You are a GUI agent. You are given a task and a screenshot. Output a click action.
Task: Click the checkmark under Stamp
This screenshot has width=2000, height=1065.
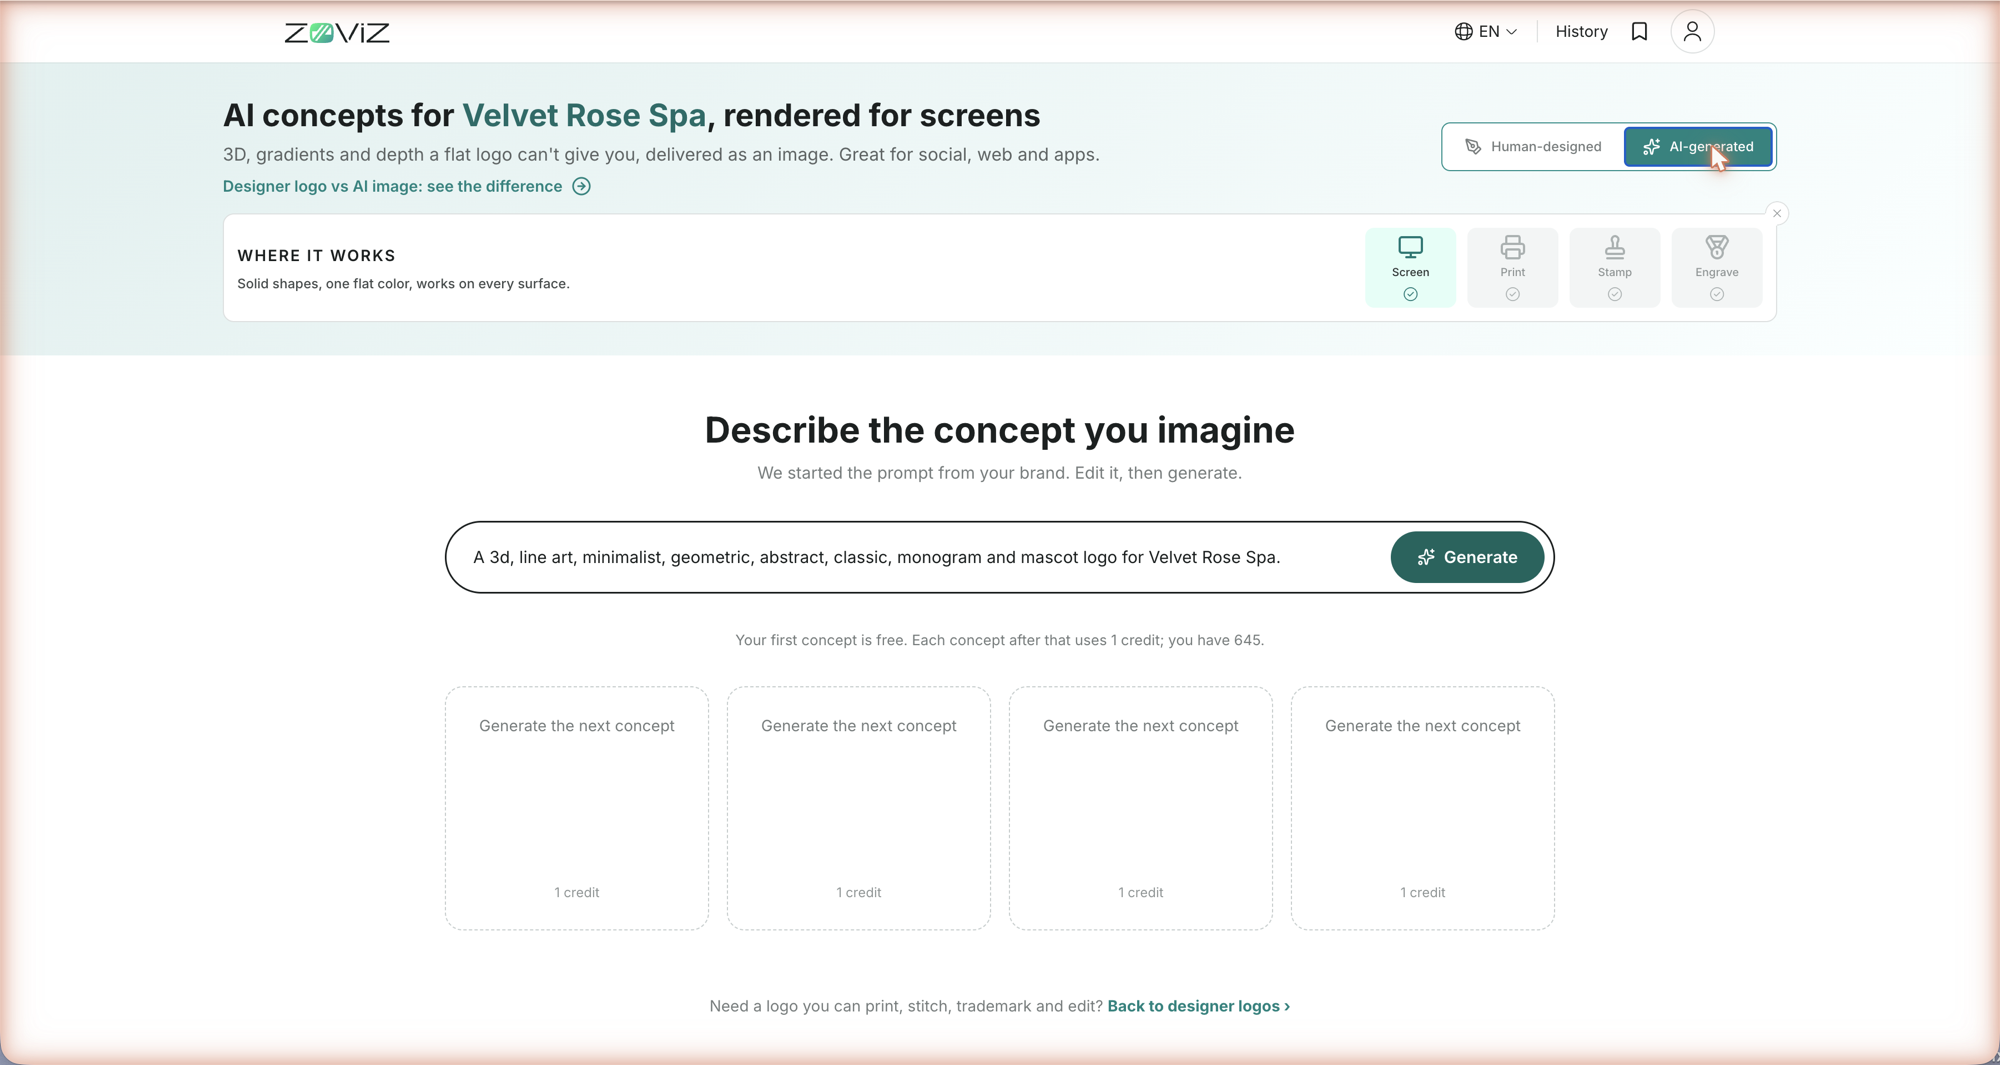pyautogui.click(x=1614, y=294)
